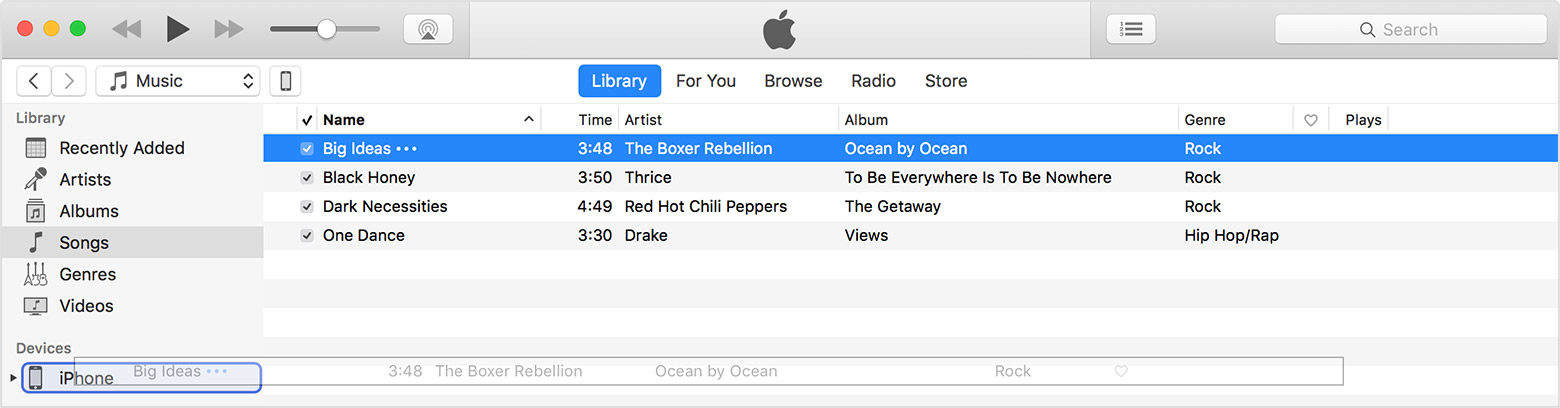Uncheck the Dark Necessities song checkbox
The width and height of the screenshot is (1560, 408).
pyautogui.click(x=307, y=206)
